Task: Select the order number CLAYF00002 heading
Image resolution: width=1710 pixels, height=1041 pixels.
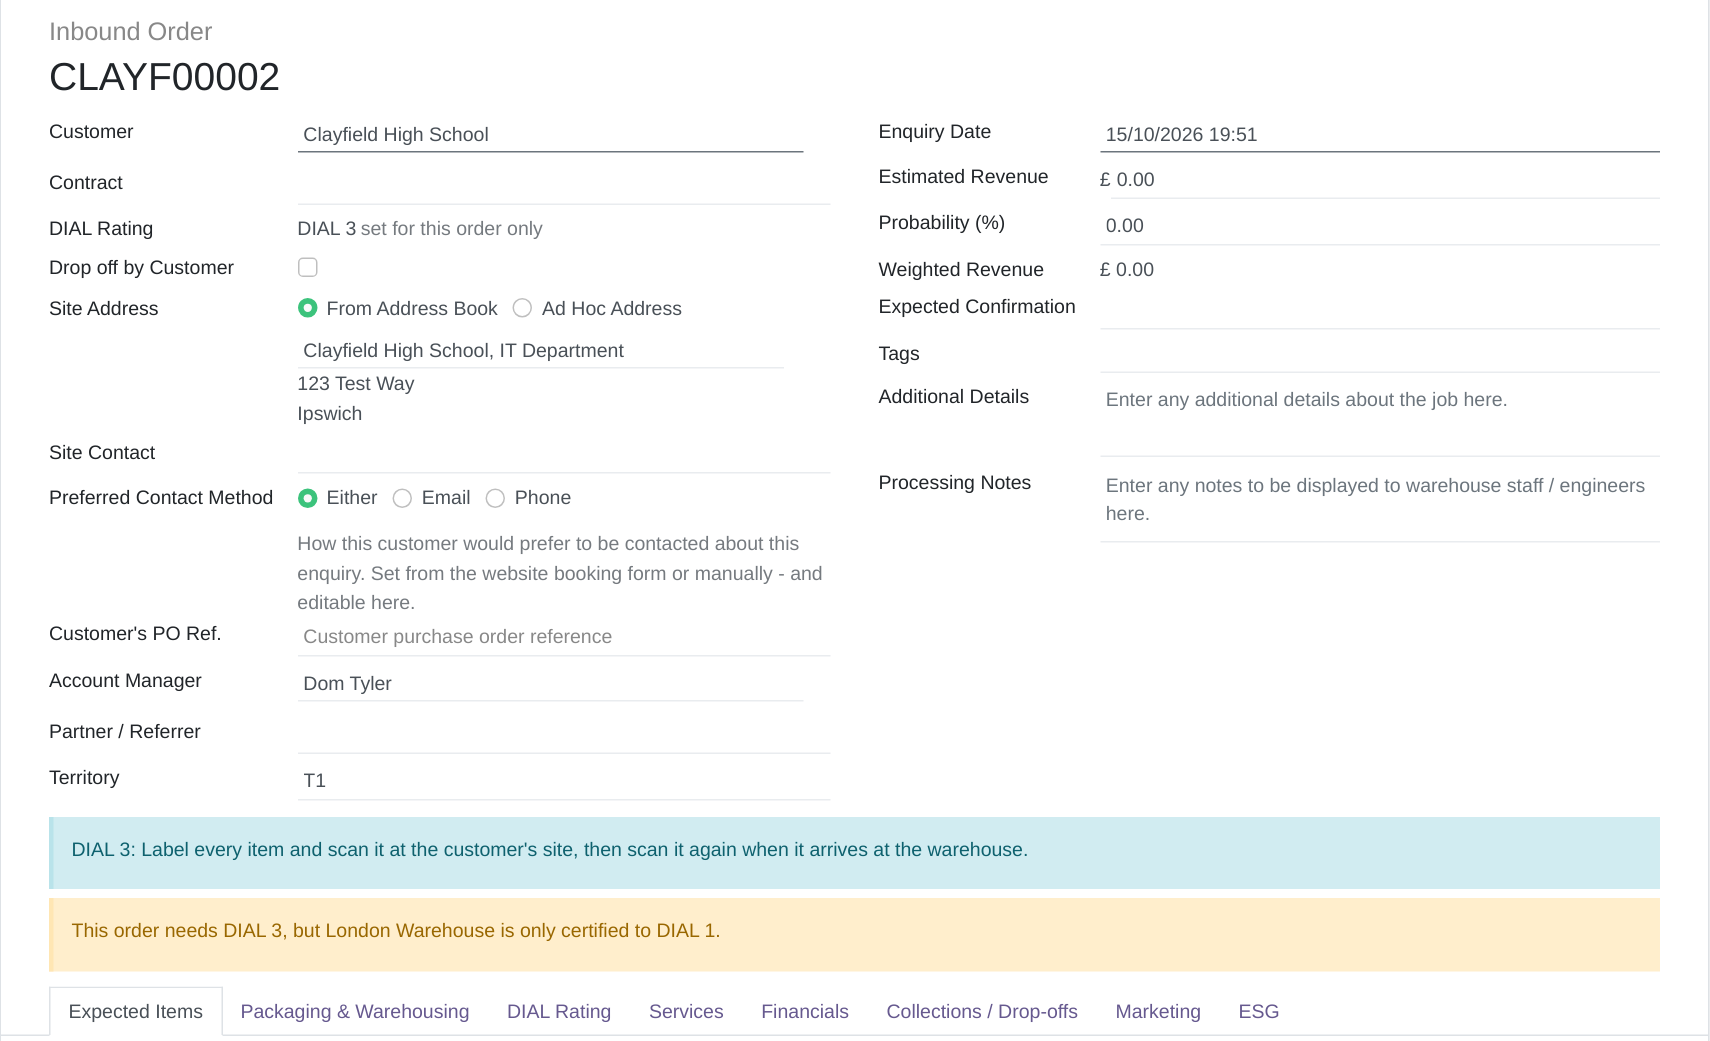Action: [164, 77]
